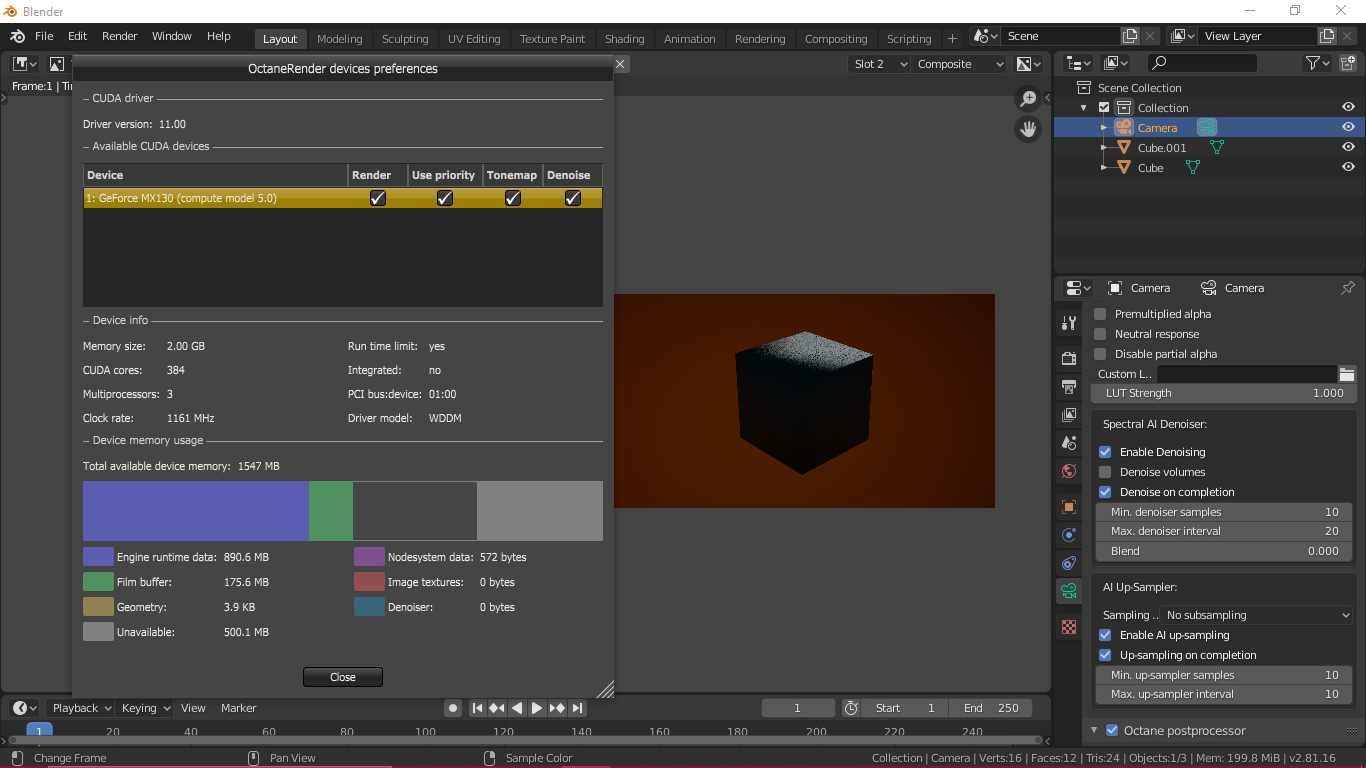1366x768 pixels.
Task: Switch to the Modeling workspace tab
Action: [x=340, y=39]
